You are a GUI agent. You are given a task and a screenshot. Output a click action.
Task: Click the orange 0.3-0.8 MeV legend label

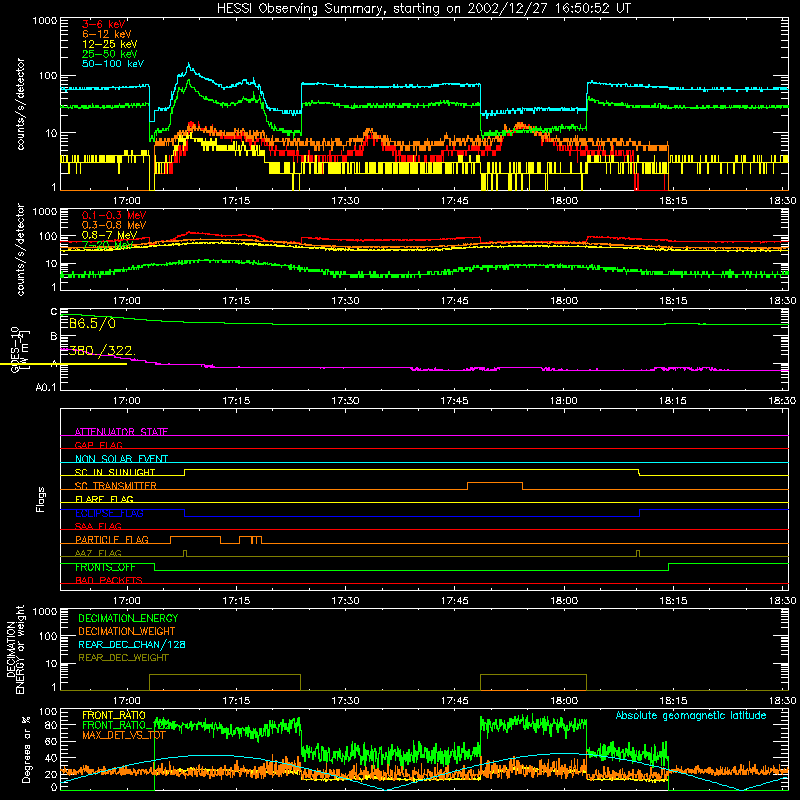[x=114, y=225]
